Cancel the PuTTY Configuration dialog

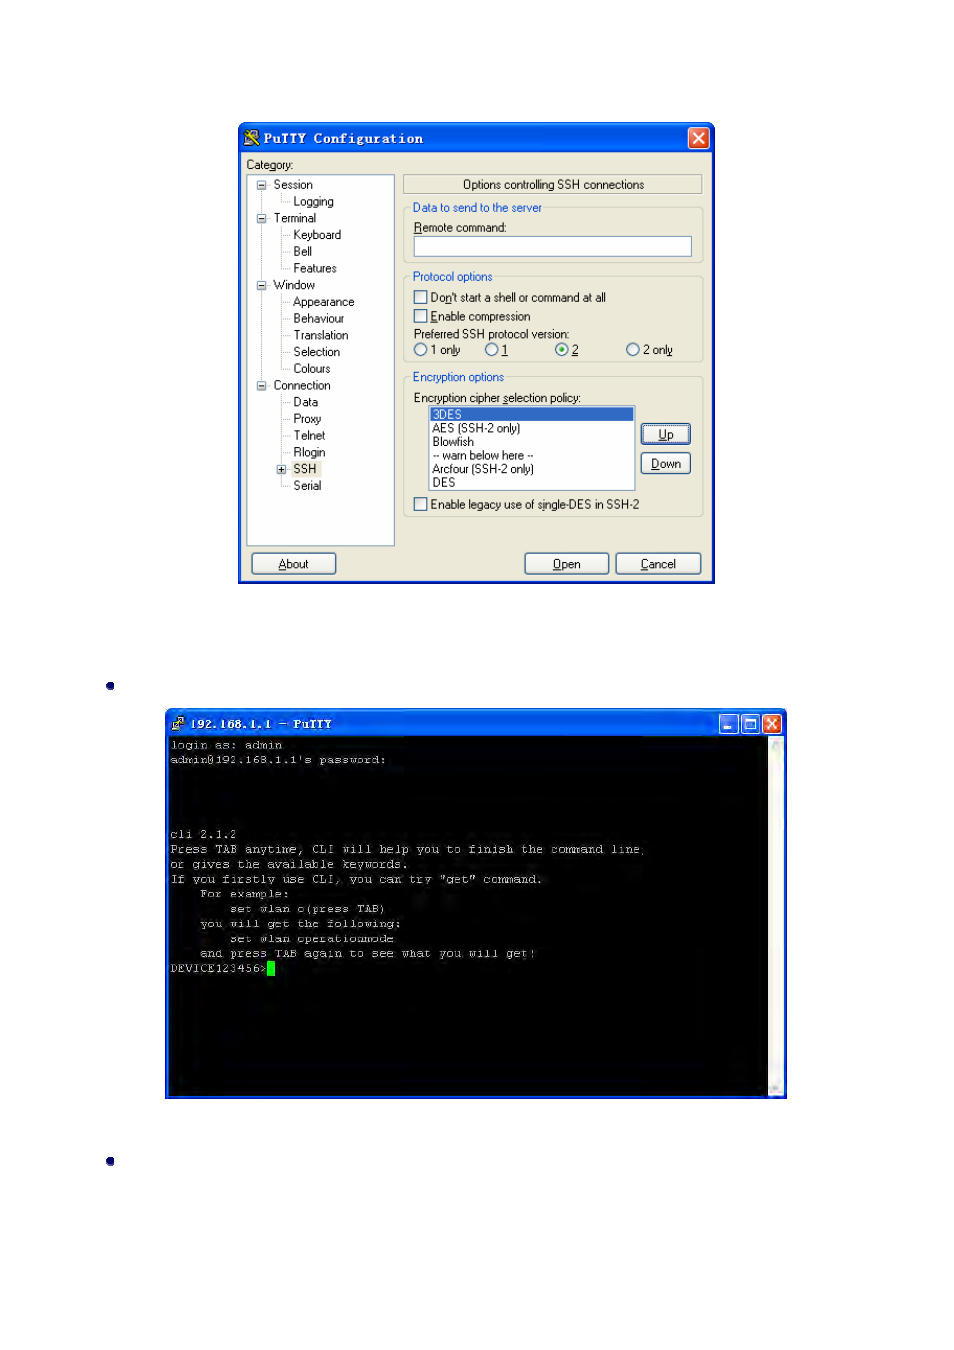(658, 564)
